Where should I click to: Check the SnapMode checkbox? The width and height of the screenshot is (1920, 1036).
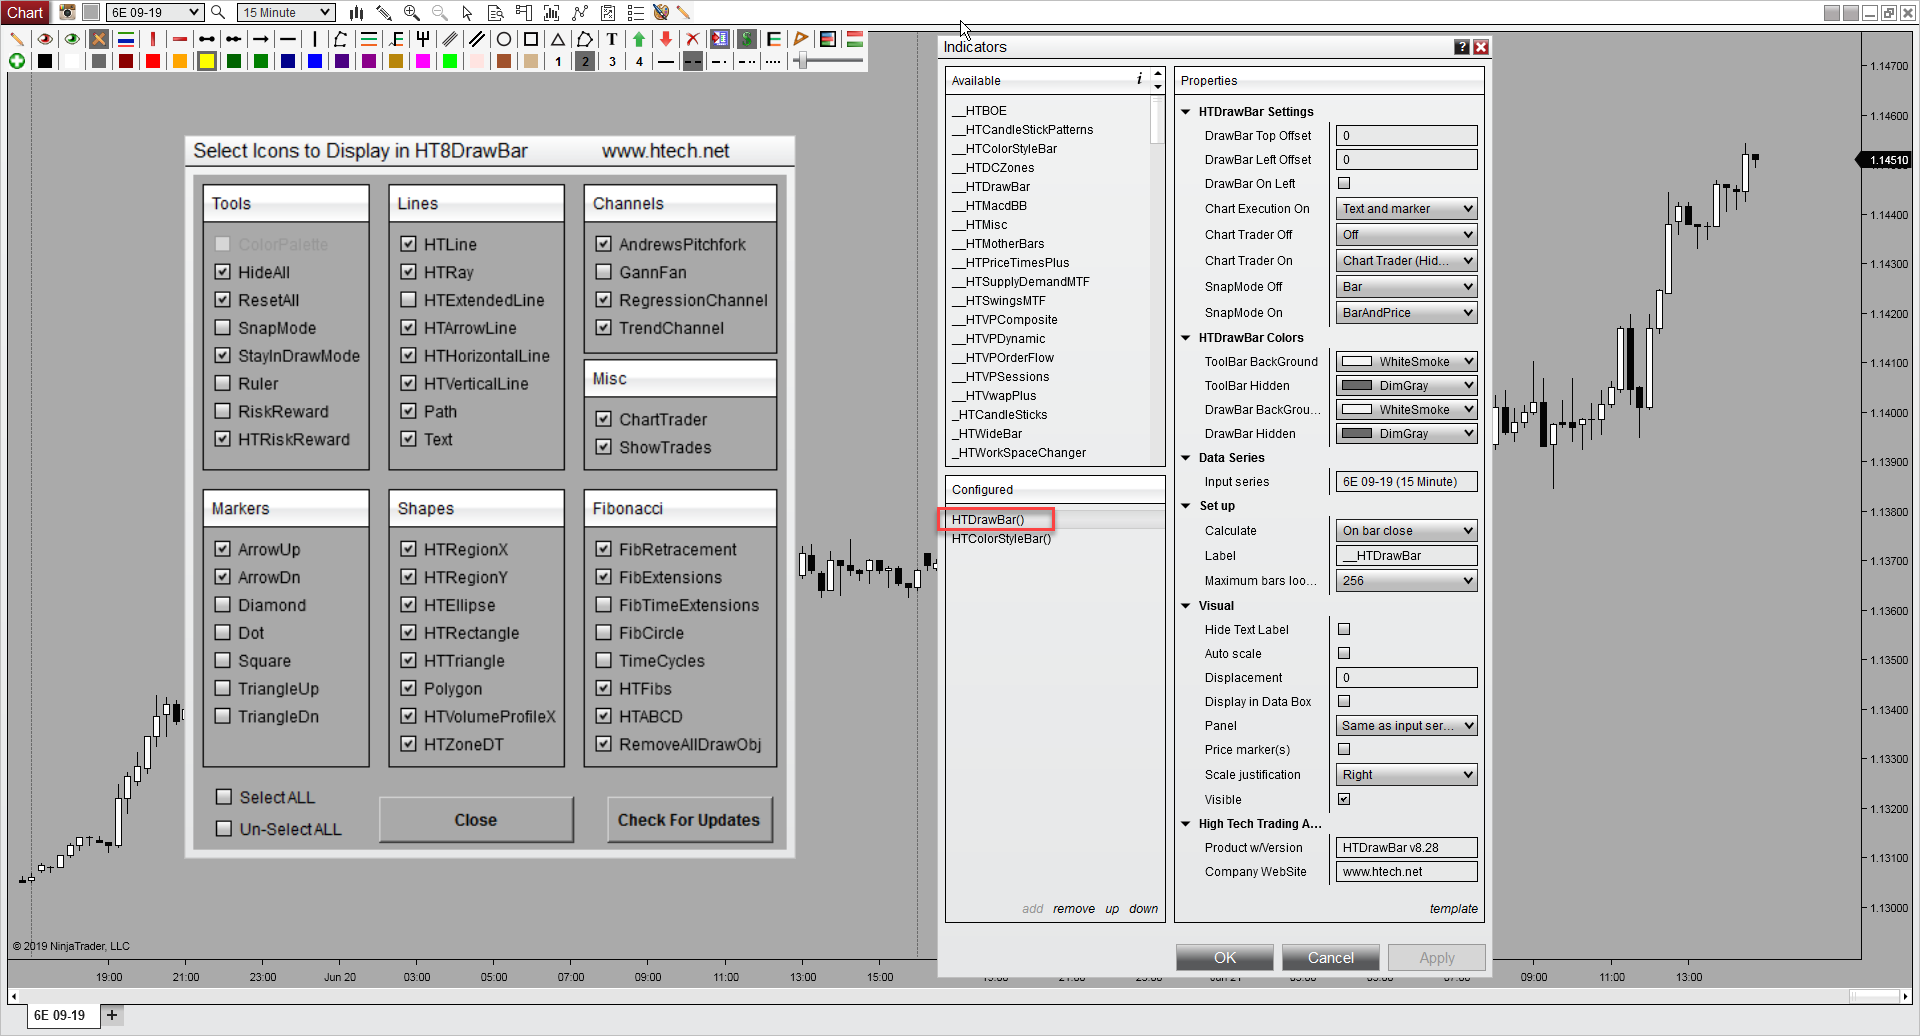[x=222, y=328]
